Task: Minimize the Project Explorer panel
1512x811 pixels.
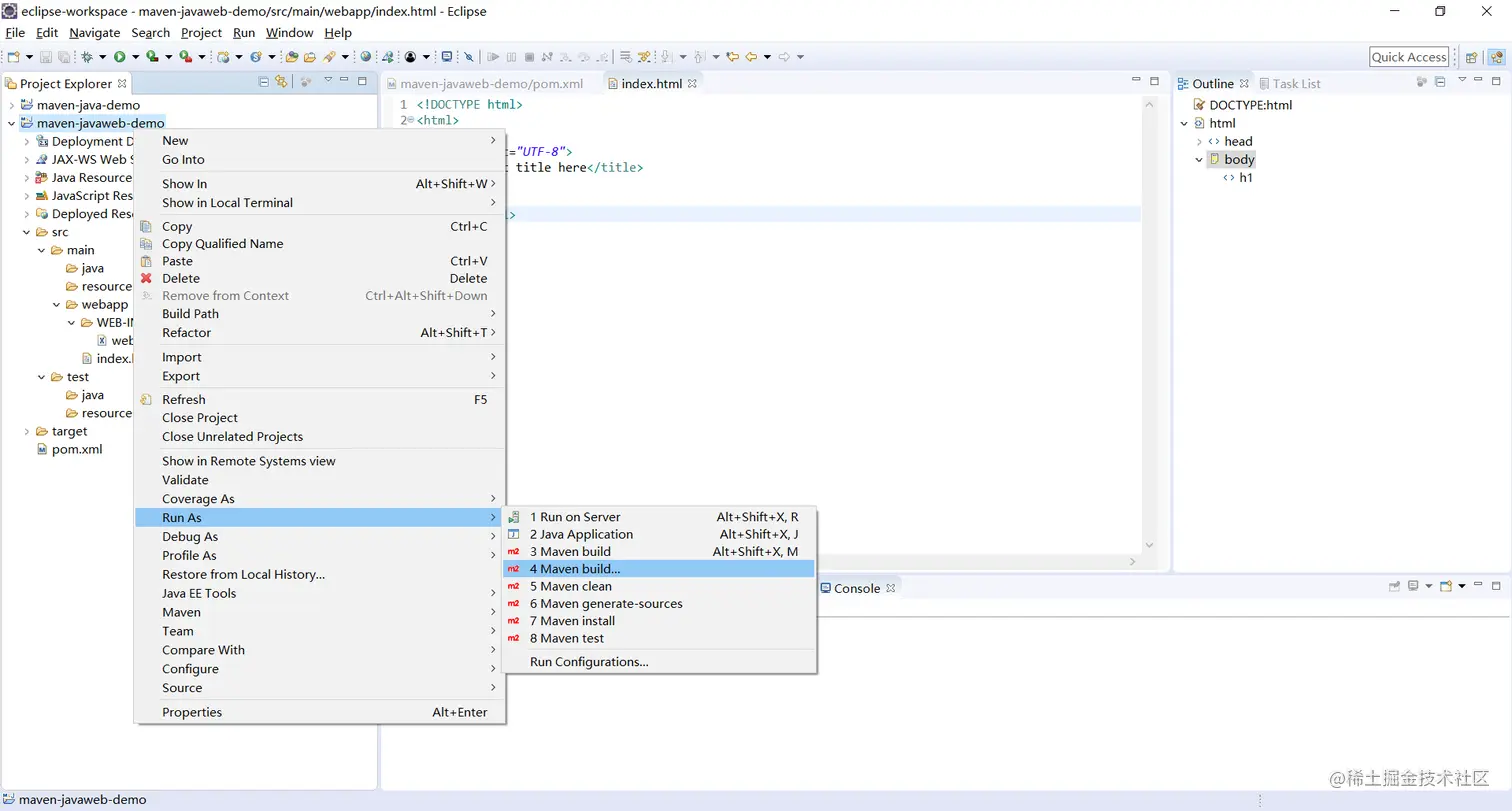Action: pos(344,80)
